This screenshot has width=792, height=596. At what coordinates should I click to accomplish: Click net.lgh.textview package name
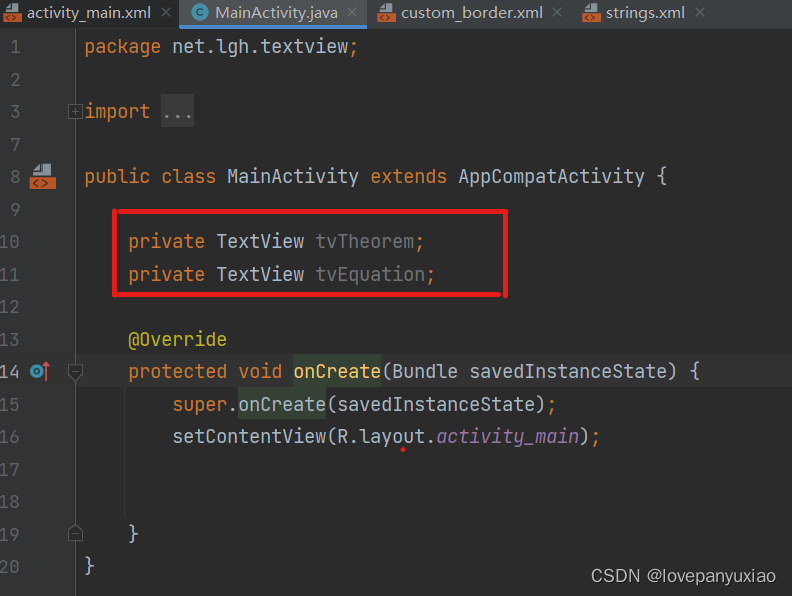point(260,46)
